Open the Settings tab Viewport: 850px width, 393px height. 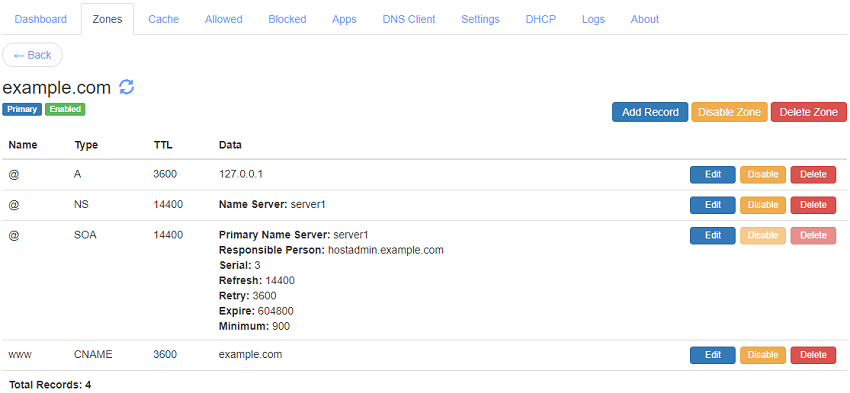pyautogui.click(x=480, y=19)
